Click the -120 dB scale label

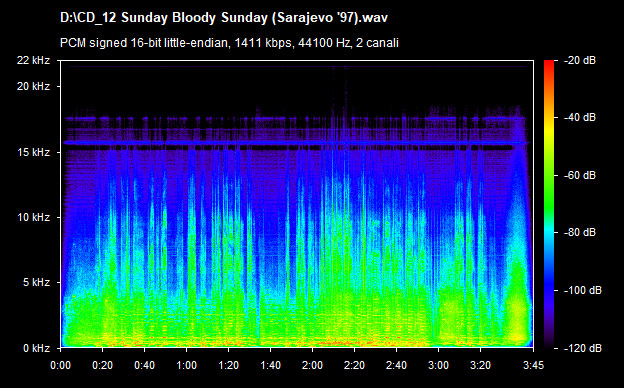point(582,348)
